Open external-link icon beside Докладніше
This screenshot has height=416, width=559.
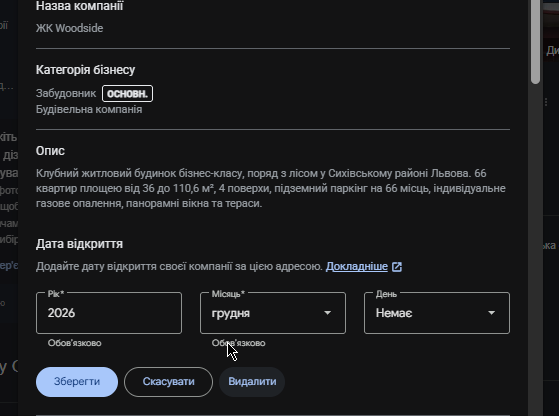pos(397,267)
